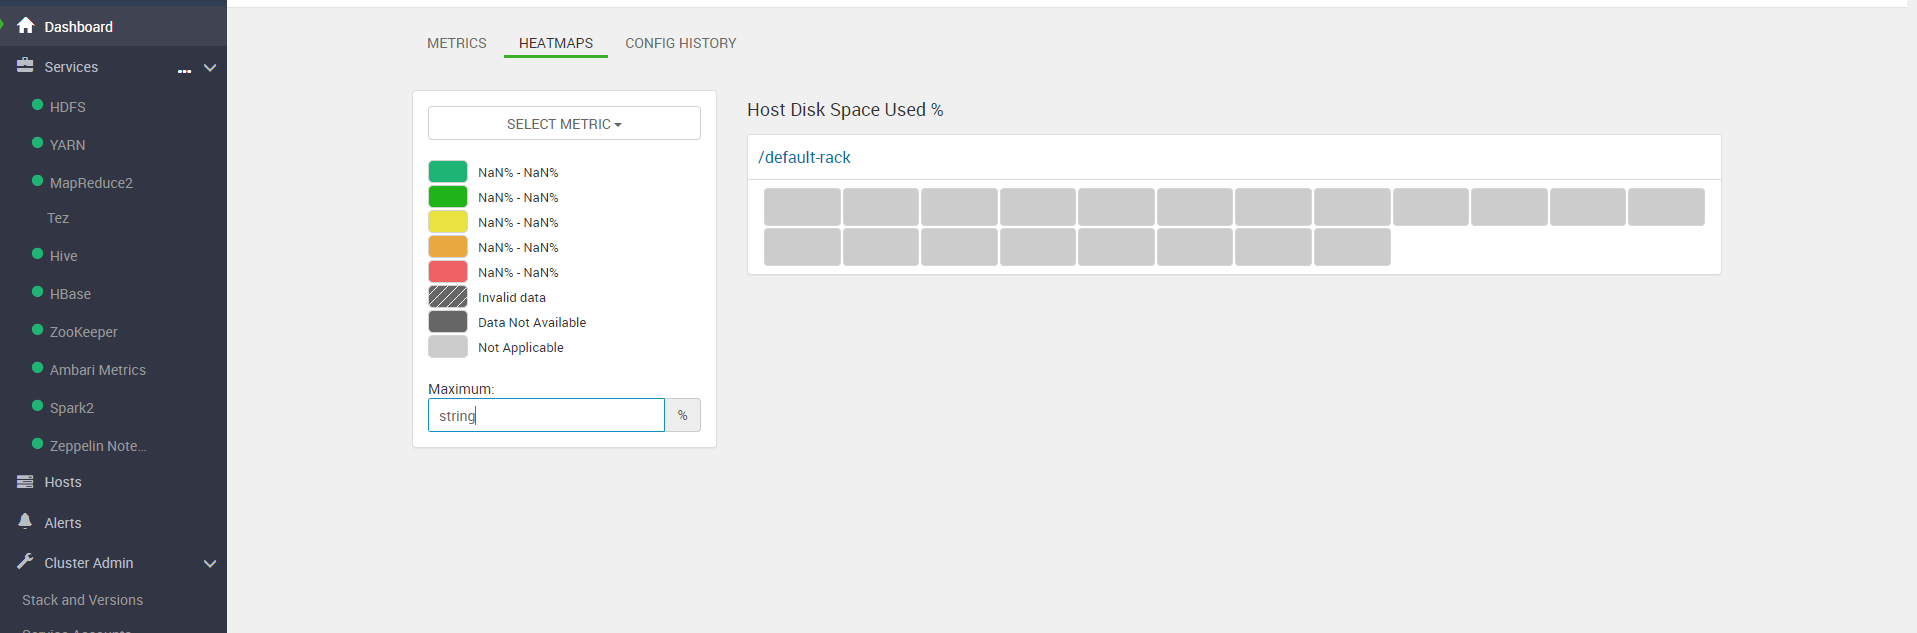The image size is (1917, 633).
Task: Open the Select Metric dropdown
Action: [x=564, y=124]
